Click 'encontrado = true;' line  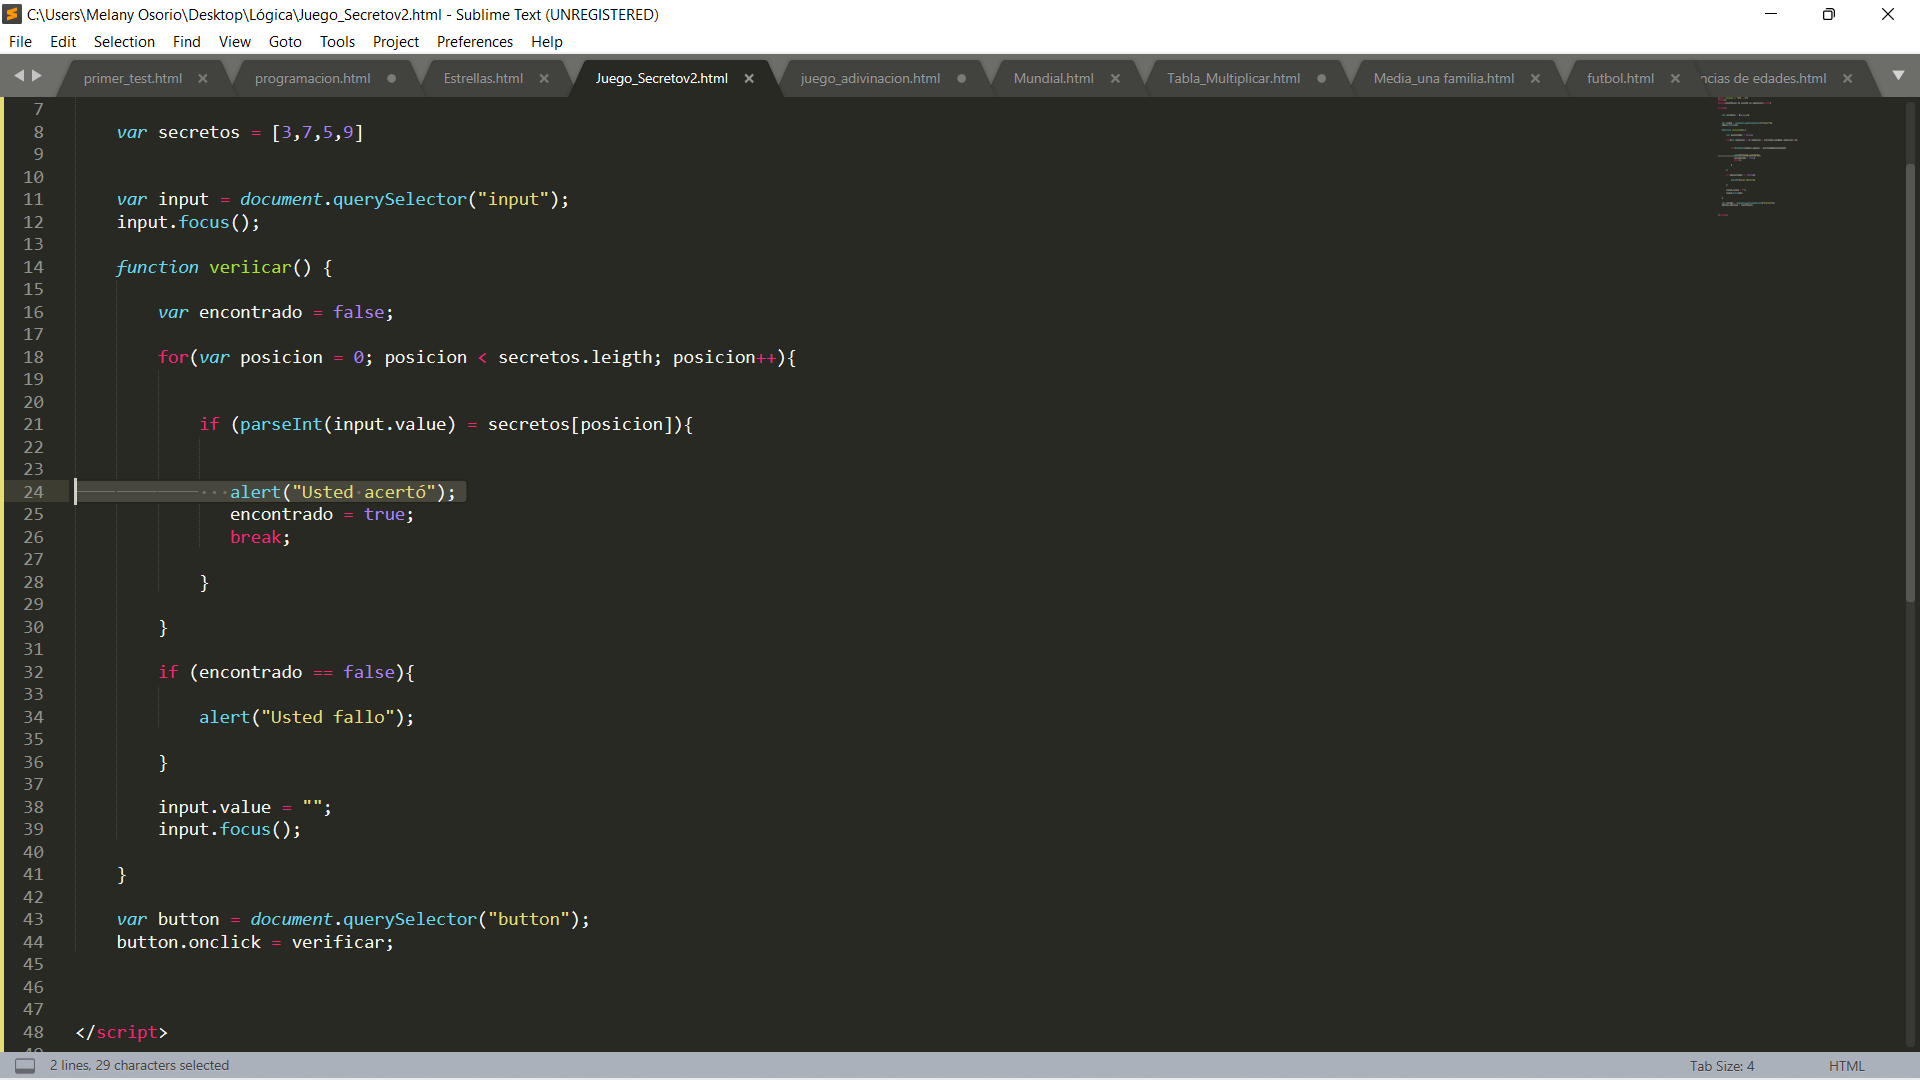pyautogui.click(x=322, y=514)
